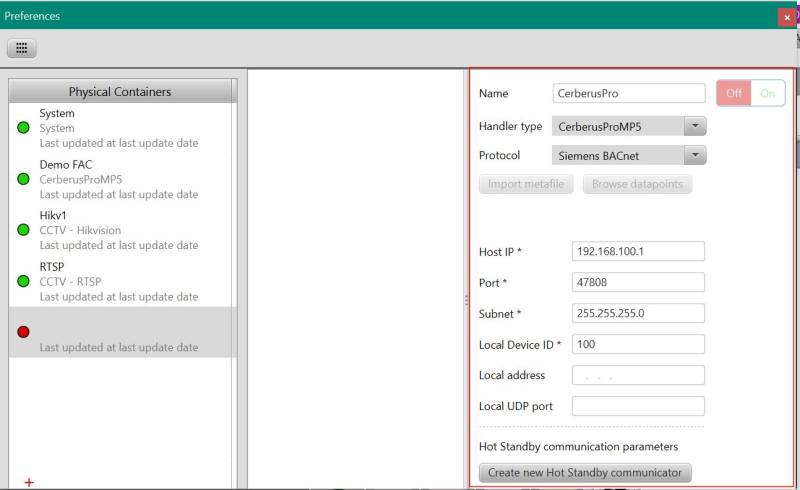Click into the Host IP field

coord(637,251)
